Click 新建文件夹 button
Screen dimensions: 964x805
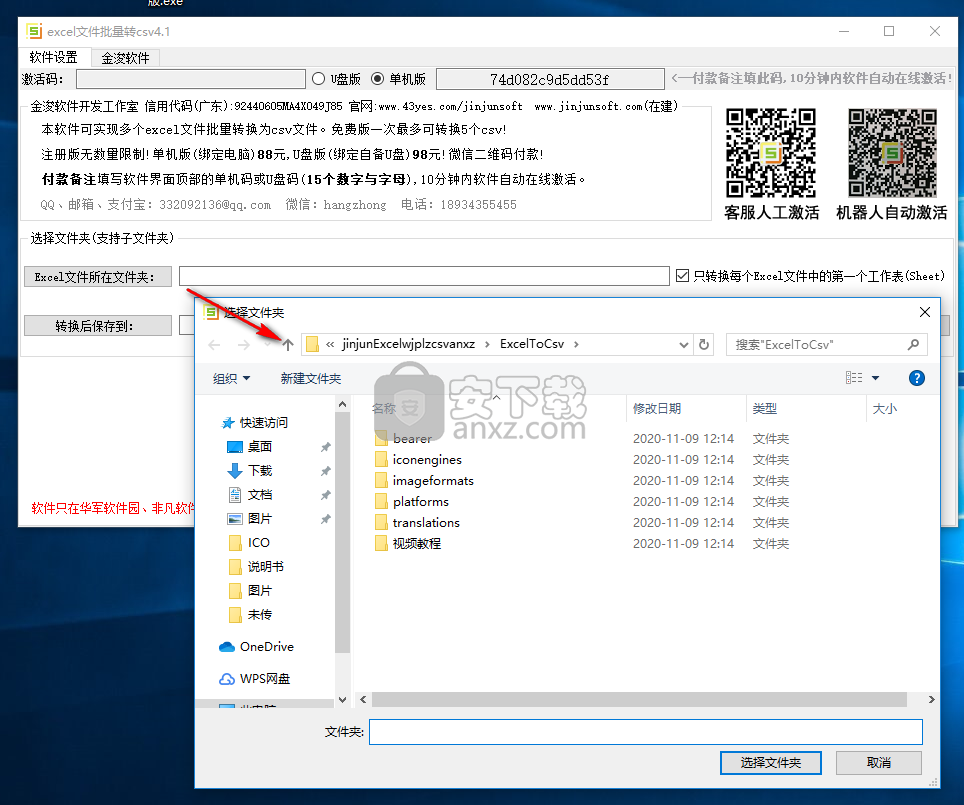(x=310, y=378)
